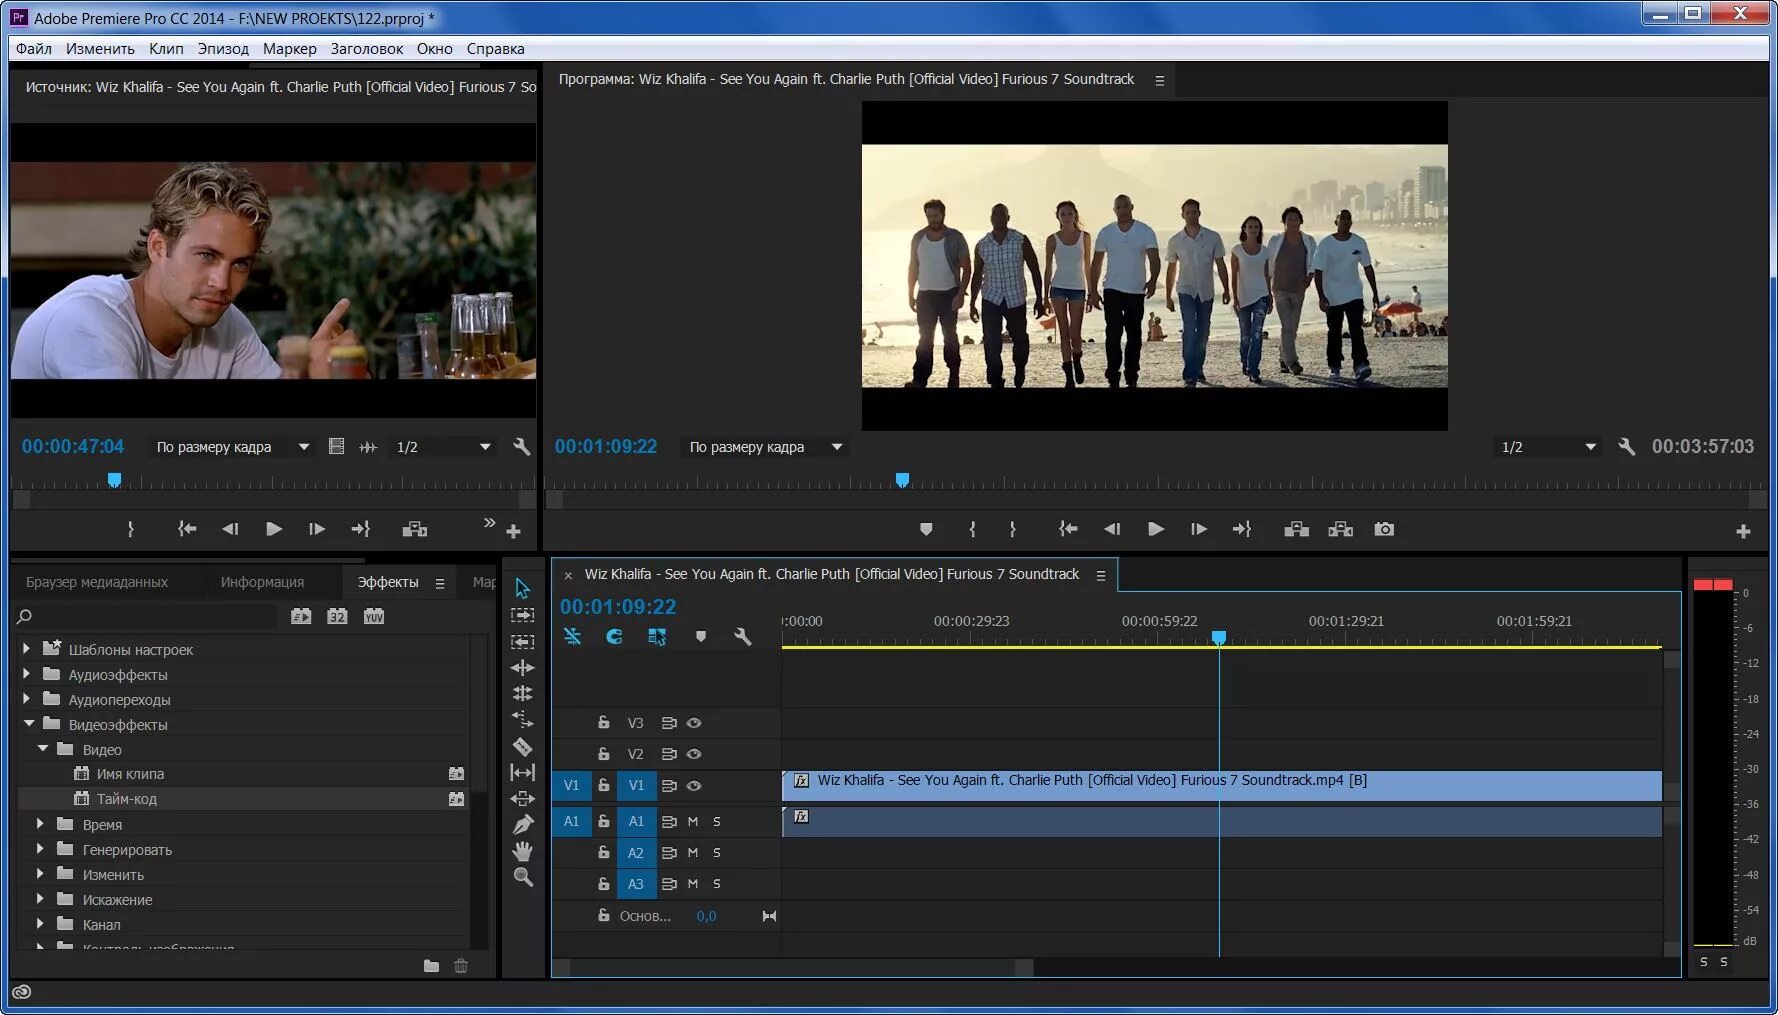
Task: Open the Маркер menu
Action: (289, 48)
